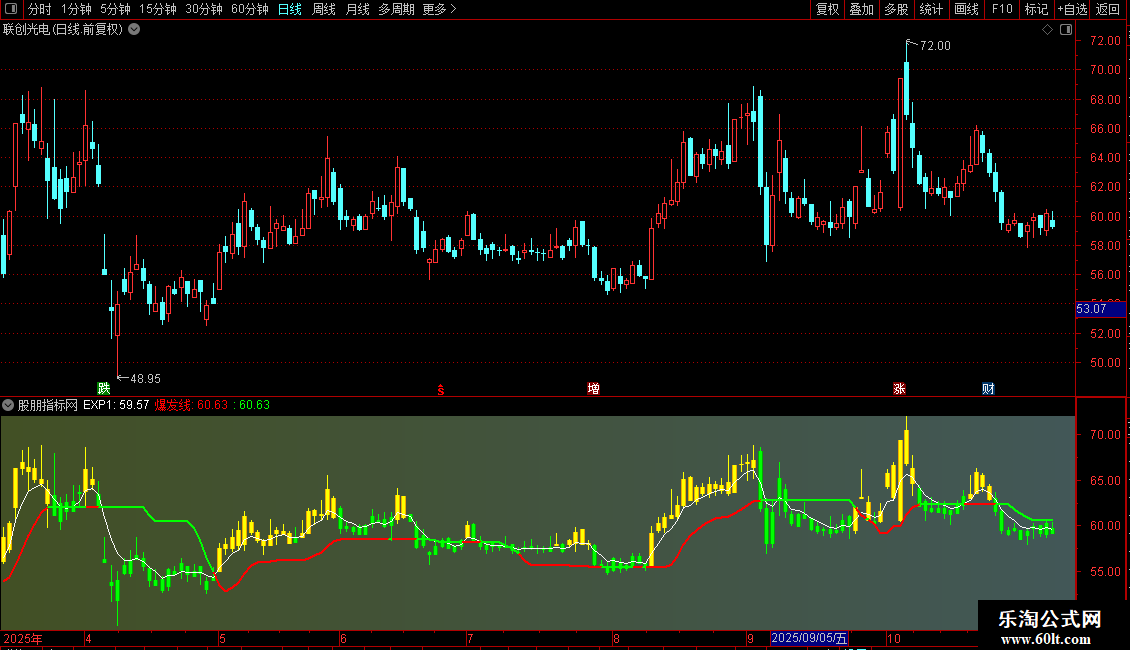
Task: Select the 60分钟 period
Action: coord(250,9)
